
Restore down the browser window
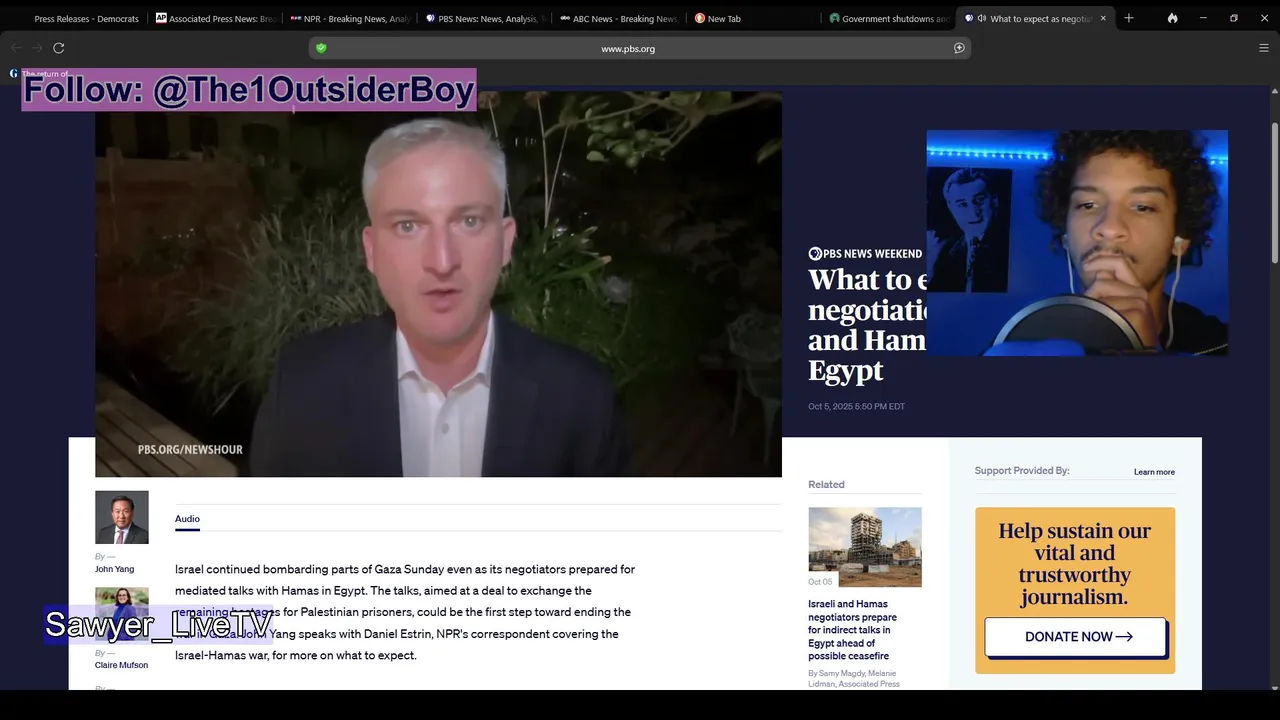click(x=1234, y=18)
